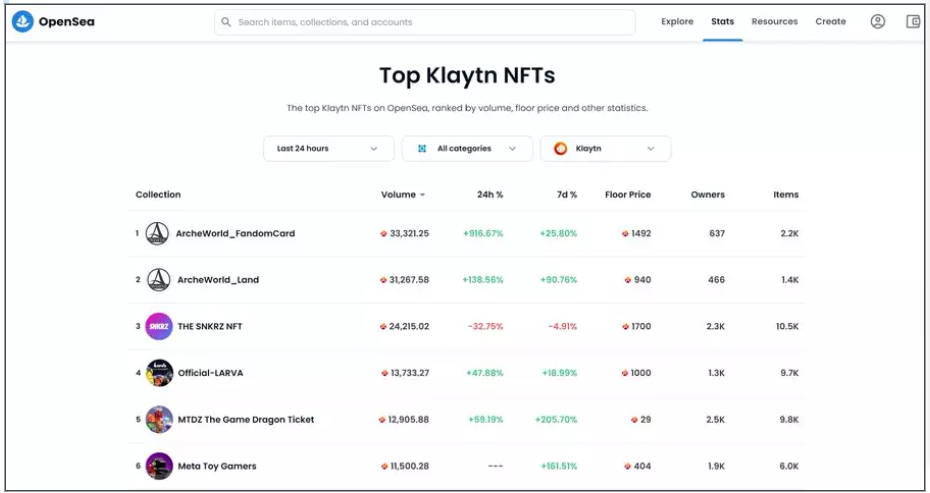The height and width of the screenshot is (493, 930).
Task: Click Meta Toy Gamers collection avatar
Action: [159, 466]
